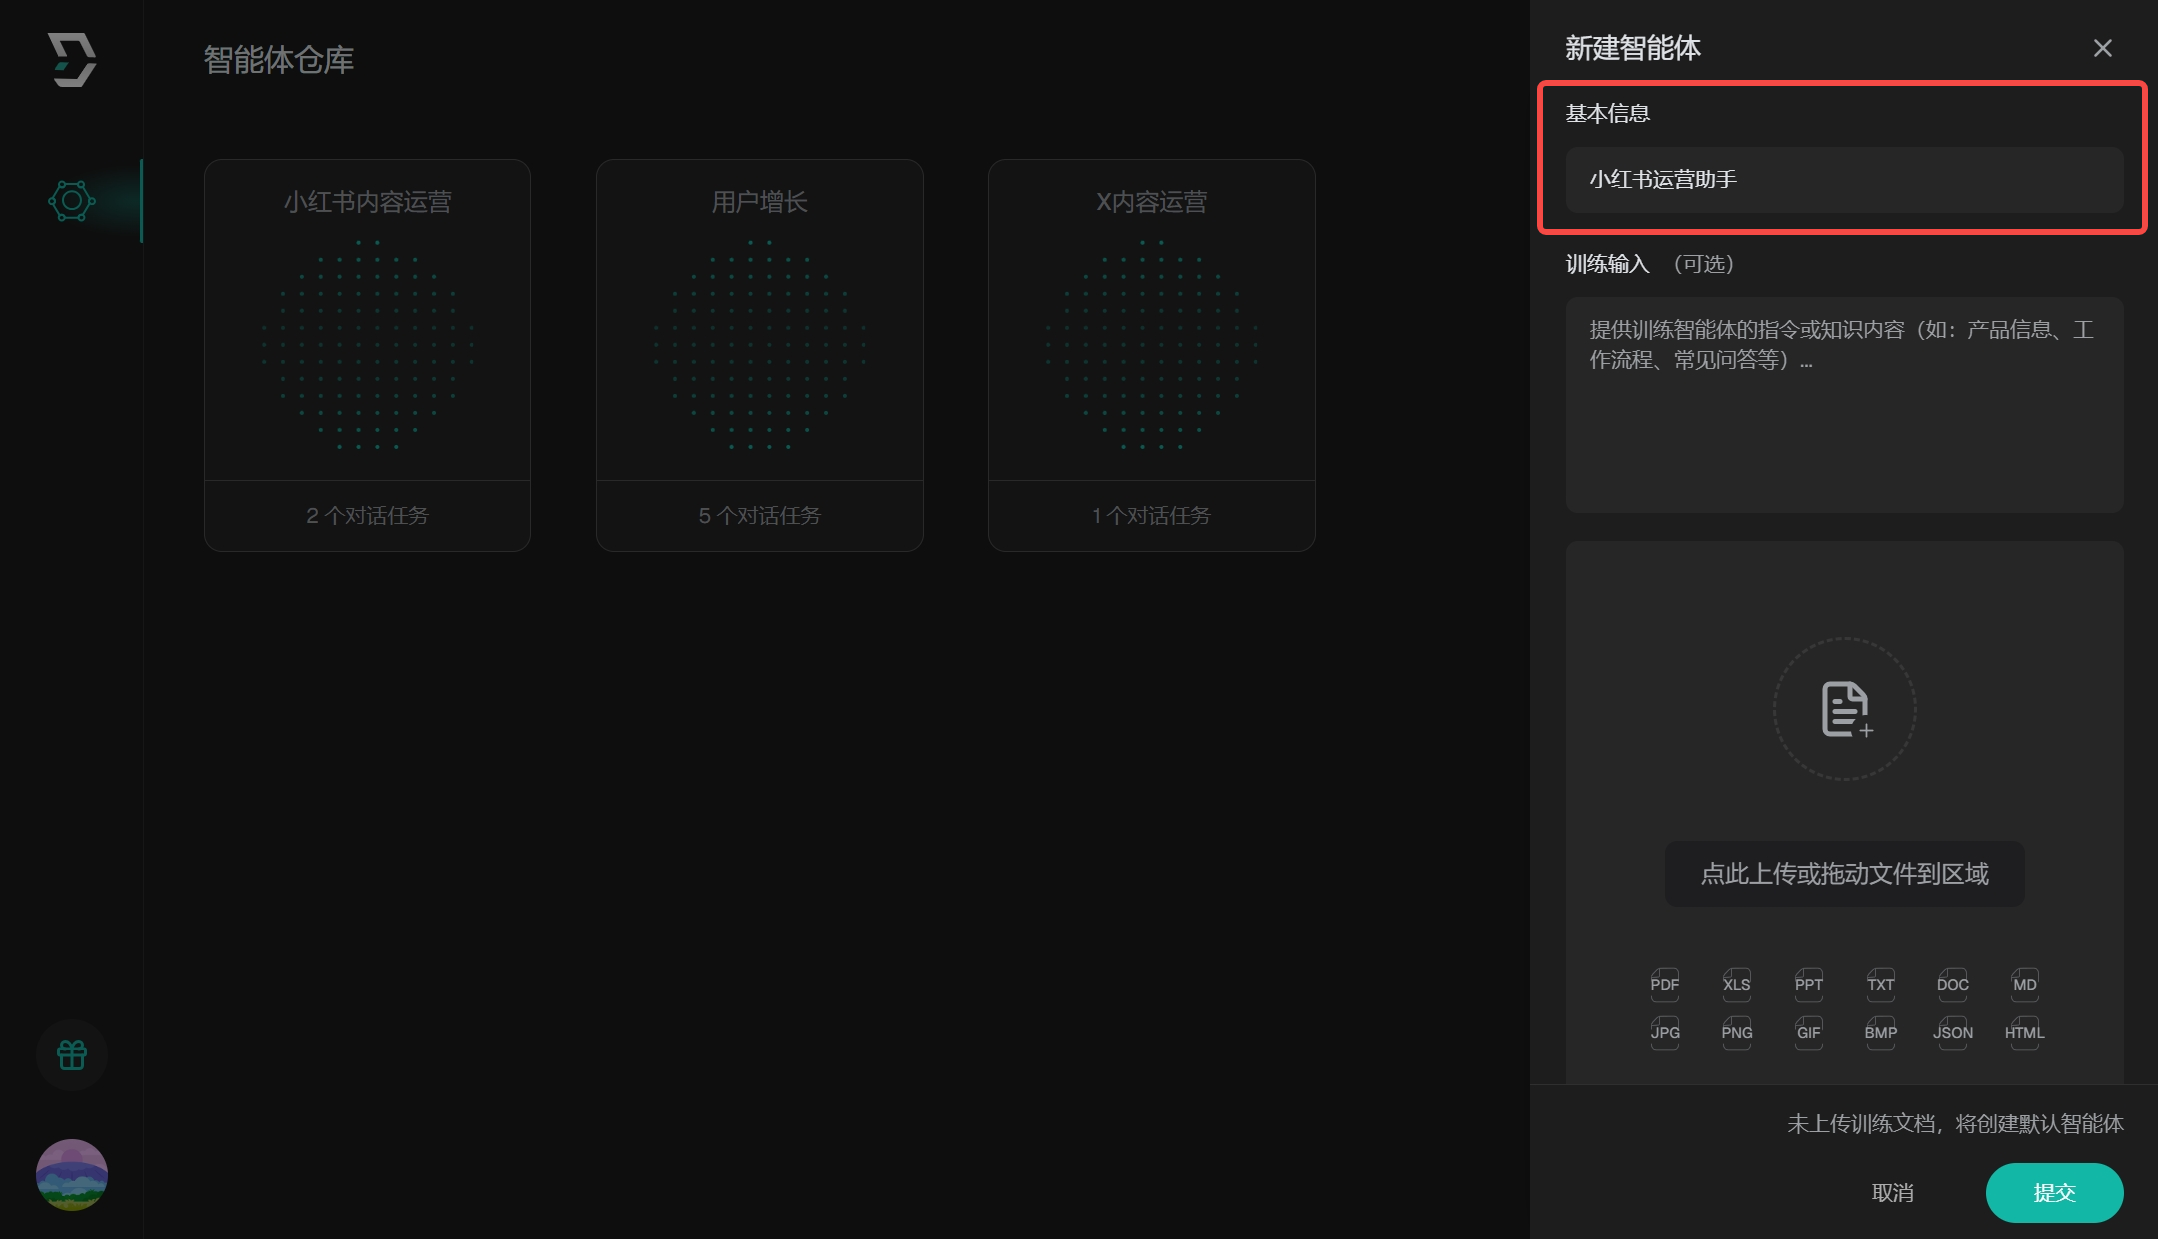Screen dimensions: 2158x1239
Task: Open the 小红书内容运营 agent card
Action: (x=367, y=355)
